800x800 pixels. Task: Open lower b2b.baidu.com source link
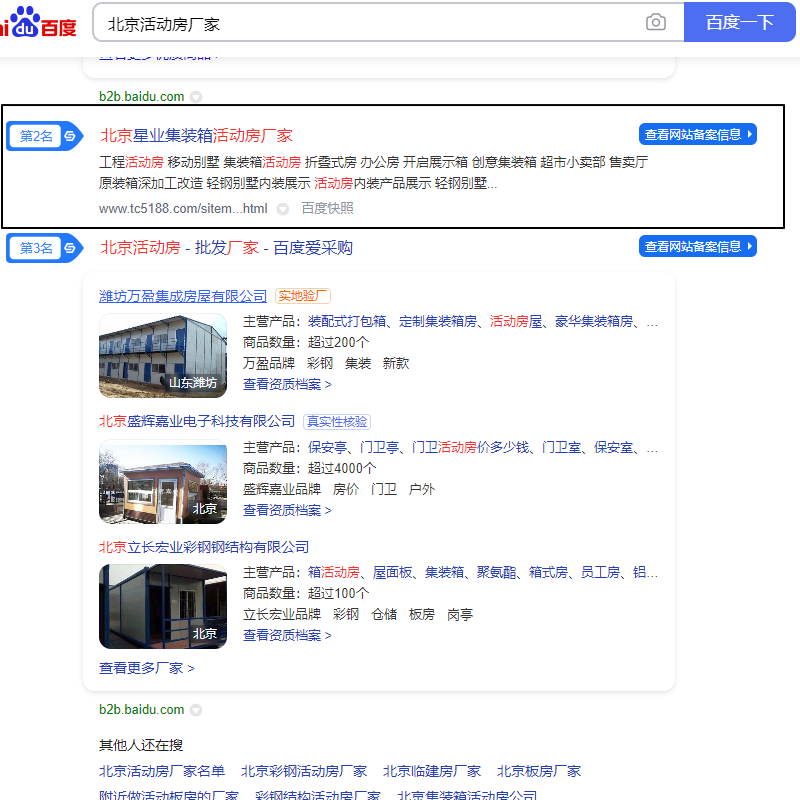pos(141,710)
